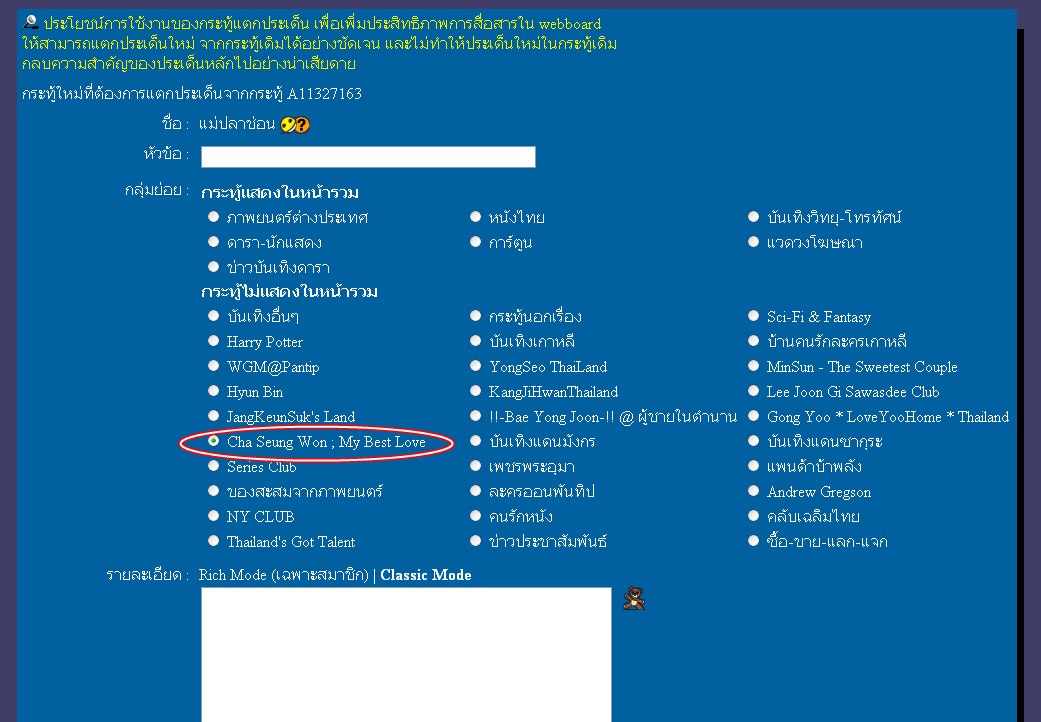Select the Sci-Fi & Fantasy radio button

pos(754,316)
